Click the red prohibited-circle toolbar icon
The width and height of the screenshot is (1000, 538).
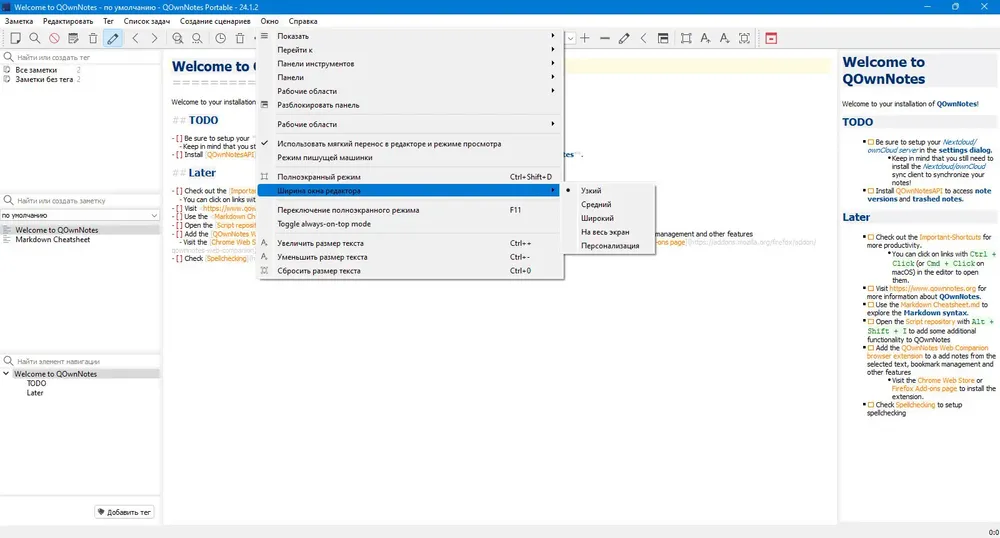point(54,38)
